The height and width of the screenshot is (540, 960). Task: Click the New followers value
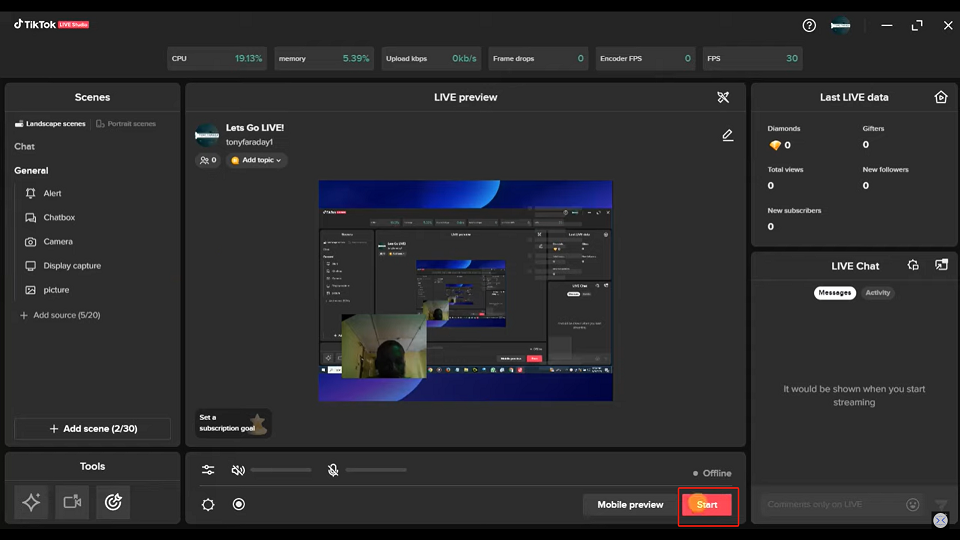(x=866, y=186)
